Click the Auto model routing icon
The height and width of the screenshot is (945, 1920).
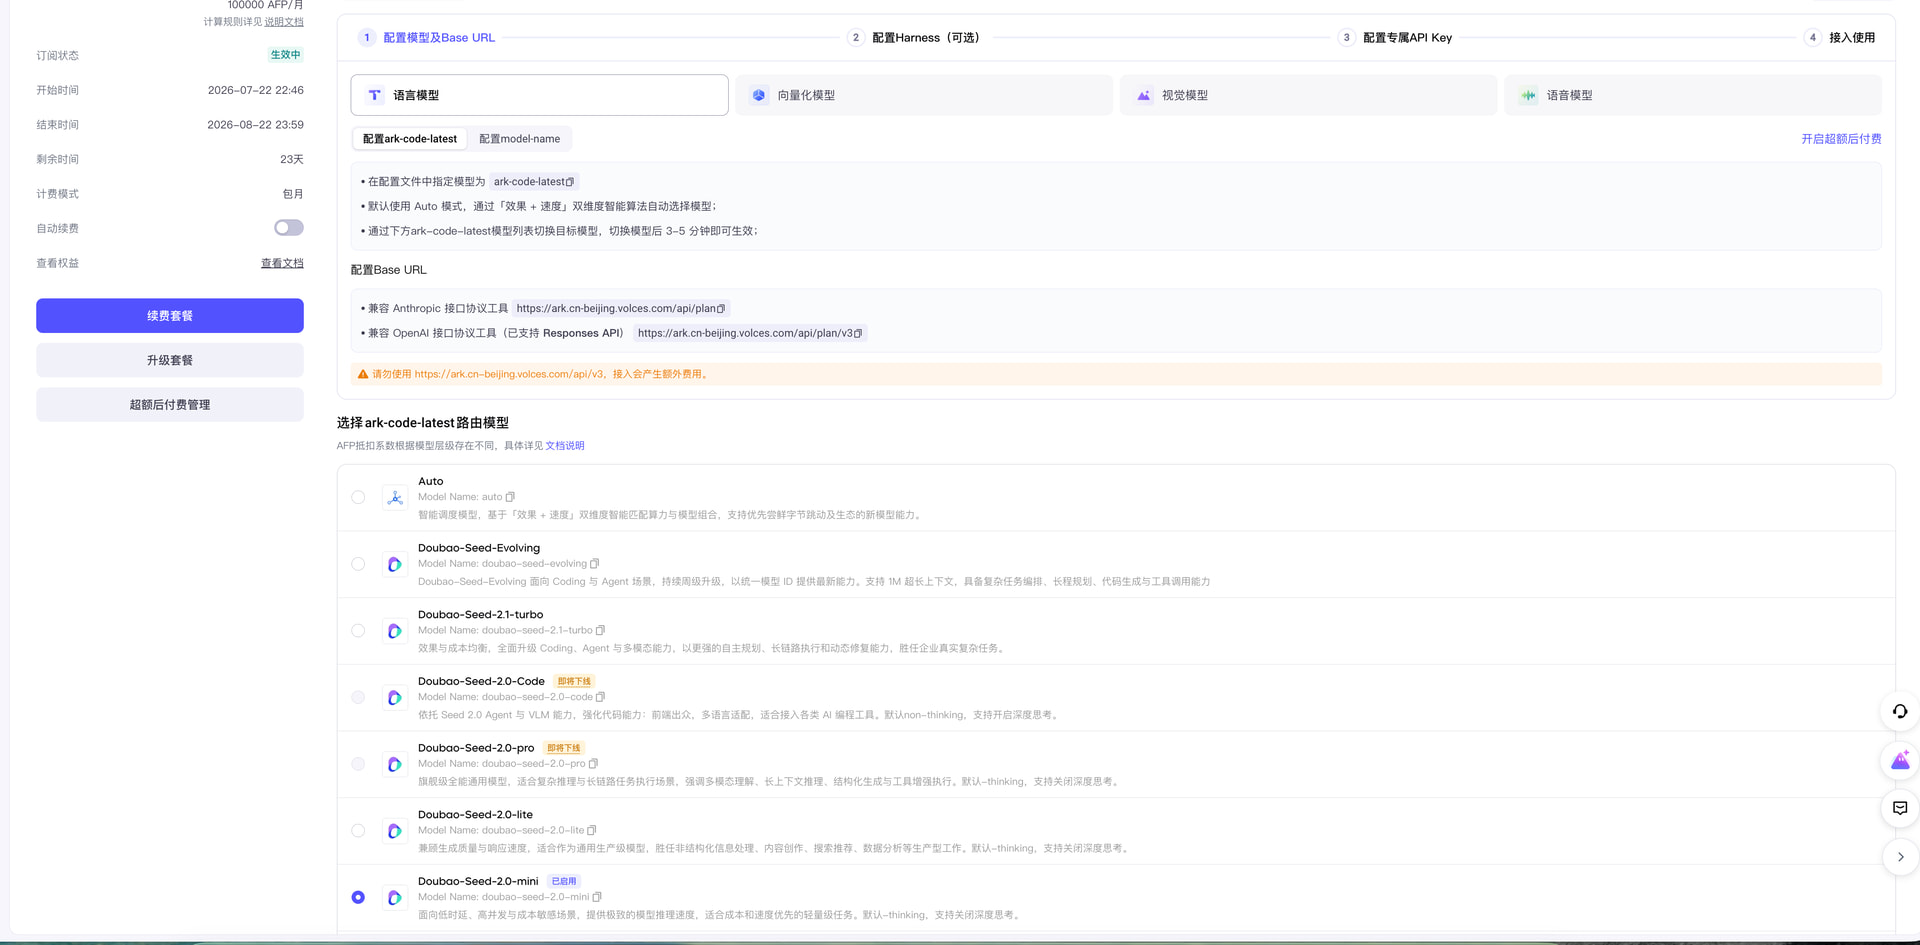[395, 498]
